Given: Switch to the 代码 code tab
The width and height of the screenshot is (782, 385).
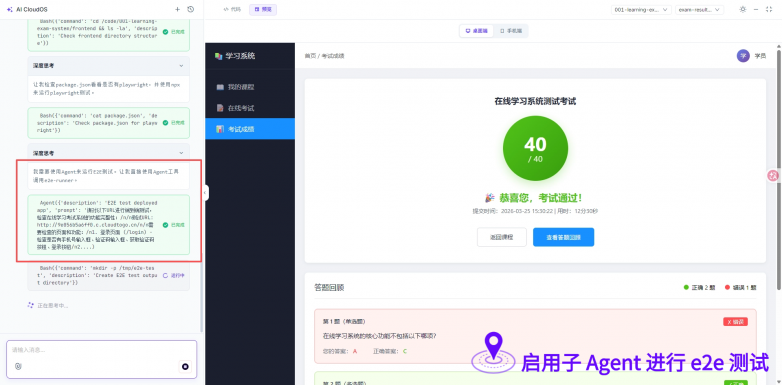Looking at the screenshot, I should click(x=232, y=9).
